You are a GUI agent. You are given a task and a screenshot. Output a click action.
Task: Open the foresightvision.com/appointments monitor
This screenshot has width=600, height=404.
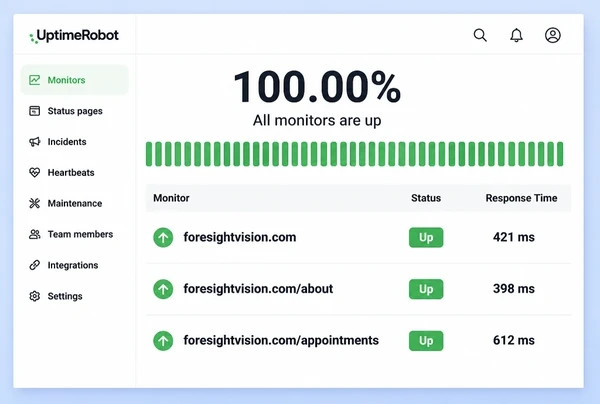pos(281,340)
